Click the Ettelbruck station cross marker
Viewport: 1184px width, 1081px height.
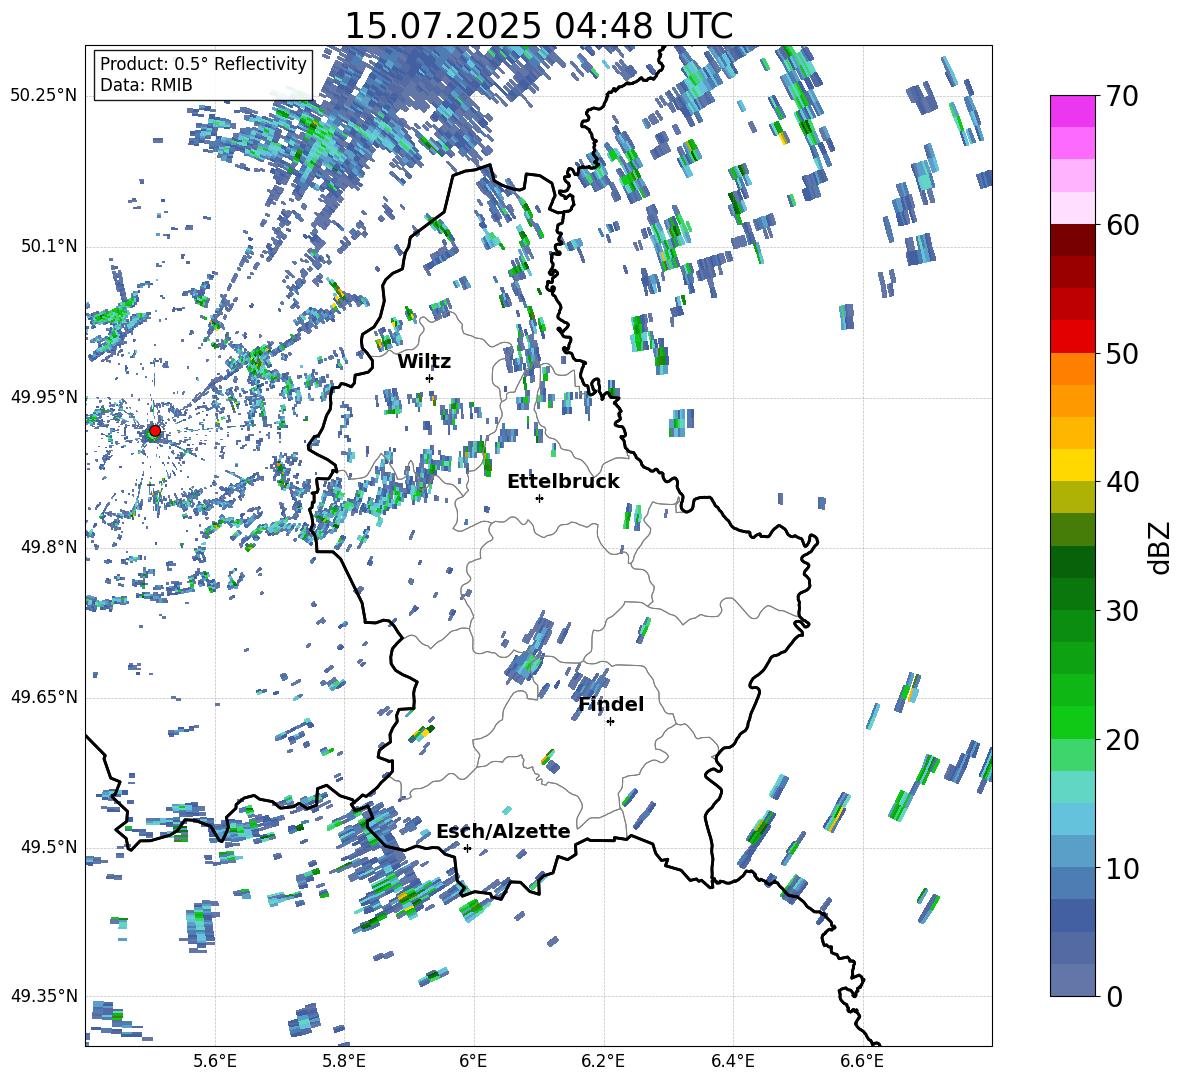[539, 498]
